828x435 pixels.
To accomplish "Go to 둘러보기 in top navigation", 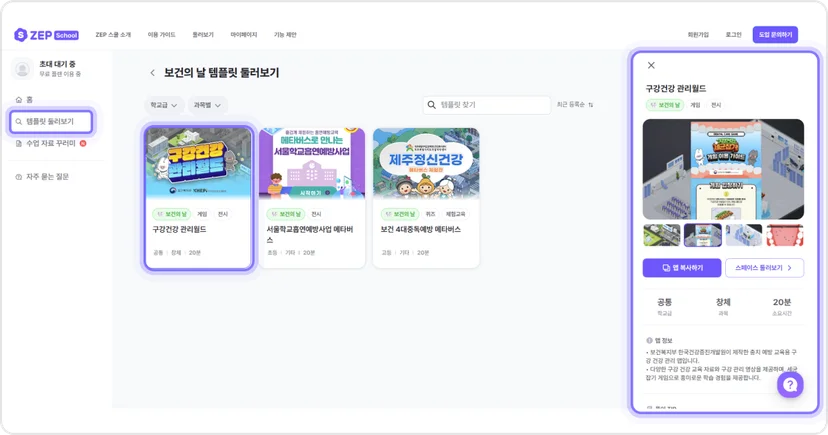I will coord(203,35).
